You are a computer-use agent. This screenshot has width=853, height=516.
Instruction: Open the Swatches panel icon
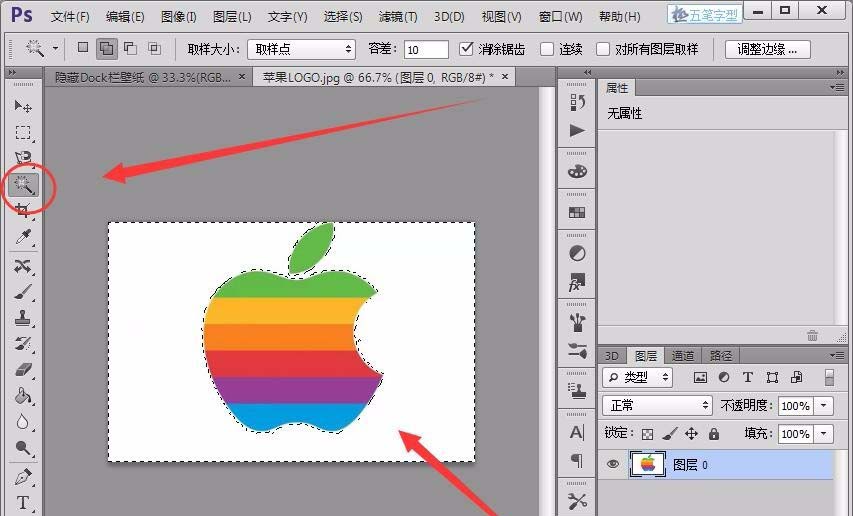577,213
